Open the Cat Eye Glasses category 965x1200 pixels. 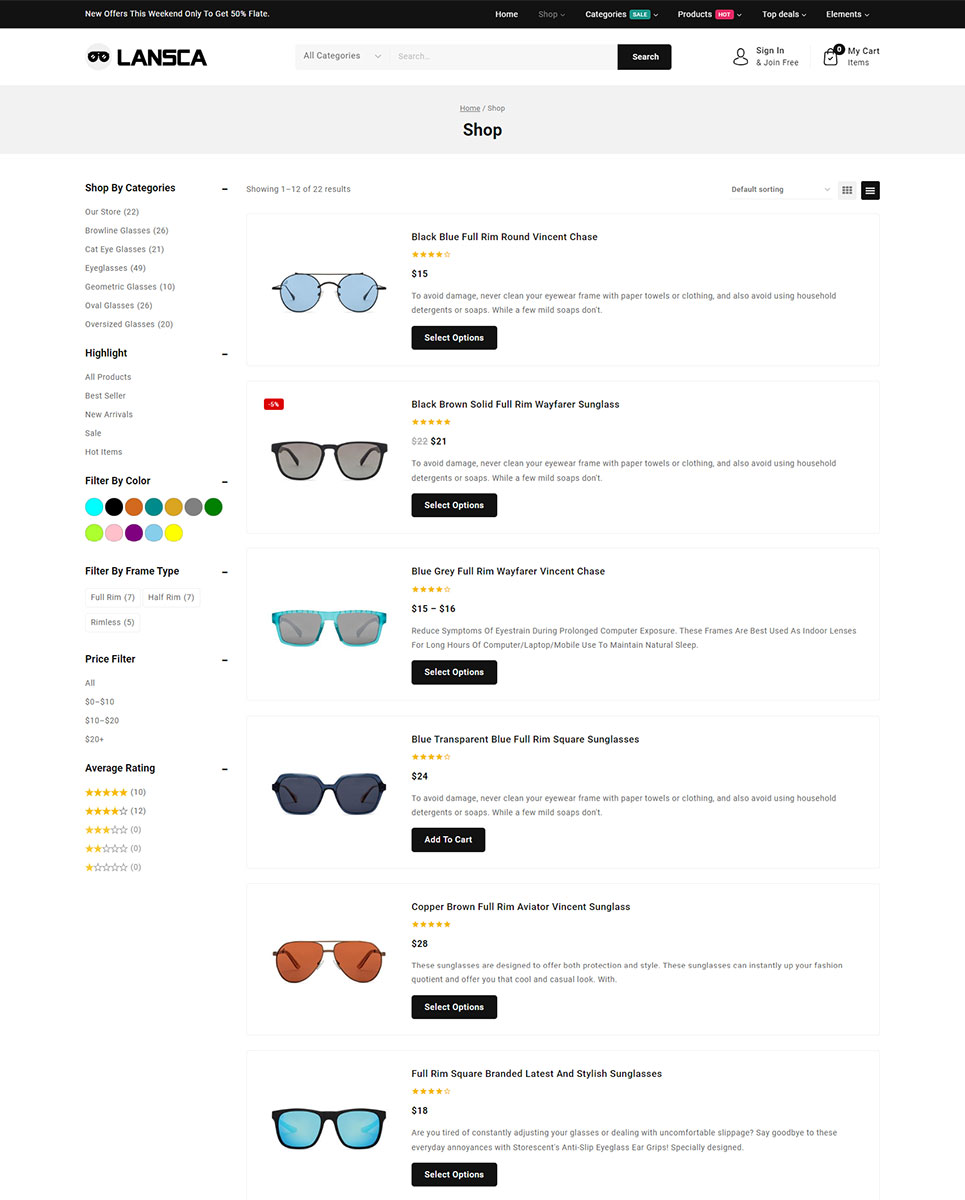[x=124, y=249]
